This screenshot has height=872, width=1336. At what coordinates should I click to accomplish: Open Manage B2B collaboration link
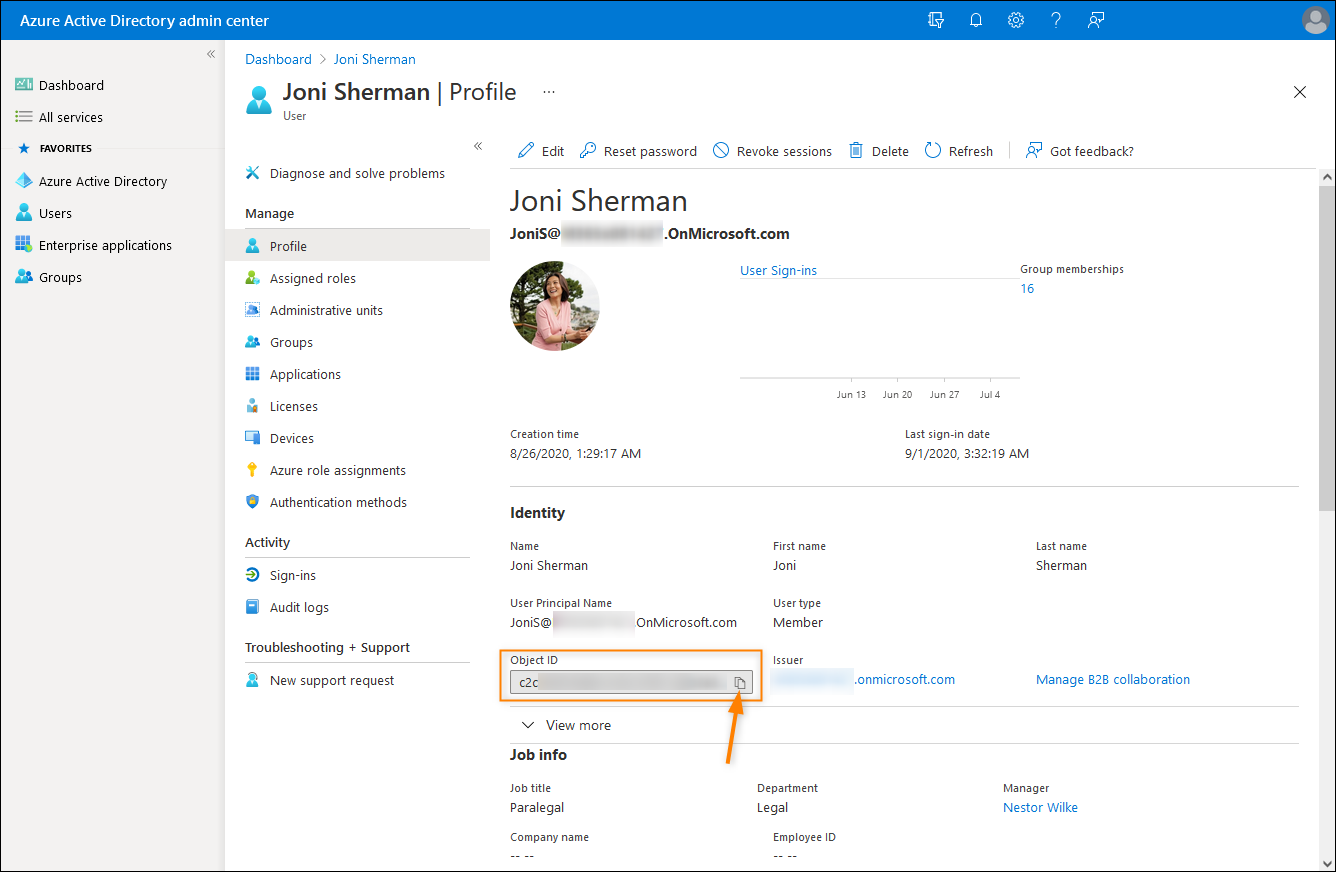(x=1113, y=679)
